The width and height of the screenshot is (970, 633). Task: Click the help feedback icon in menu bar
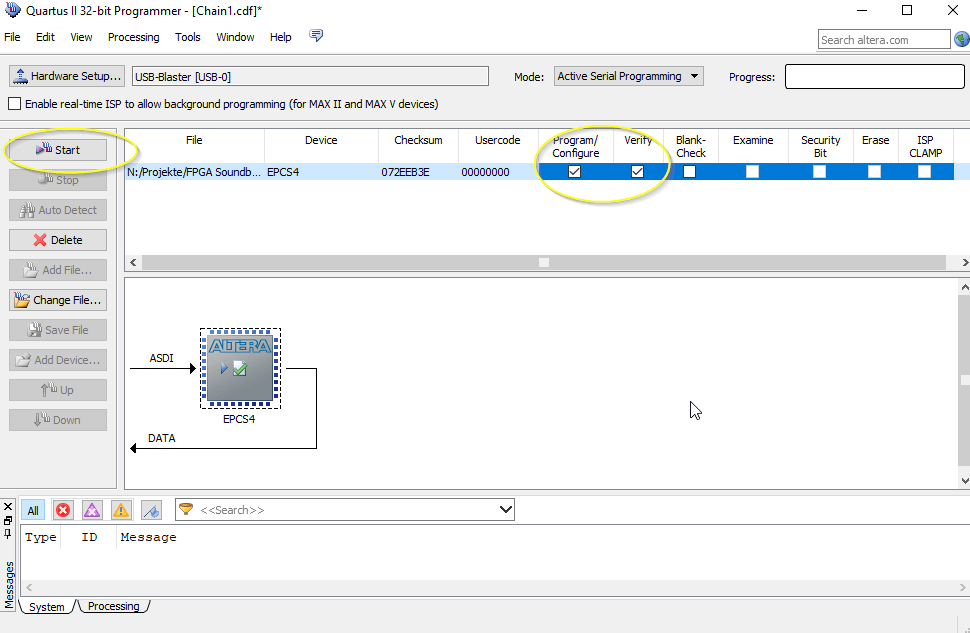[317, 37]
